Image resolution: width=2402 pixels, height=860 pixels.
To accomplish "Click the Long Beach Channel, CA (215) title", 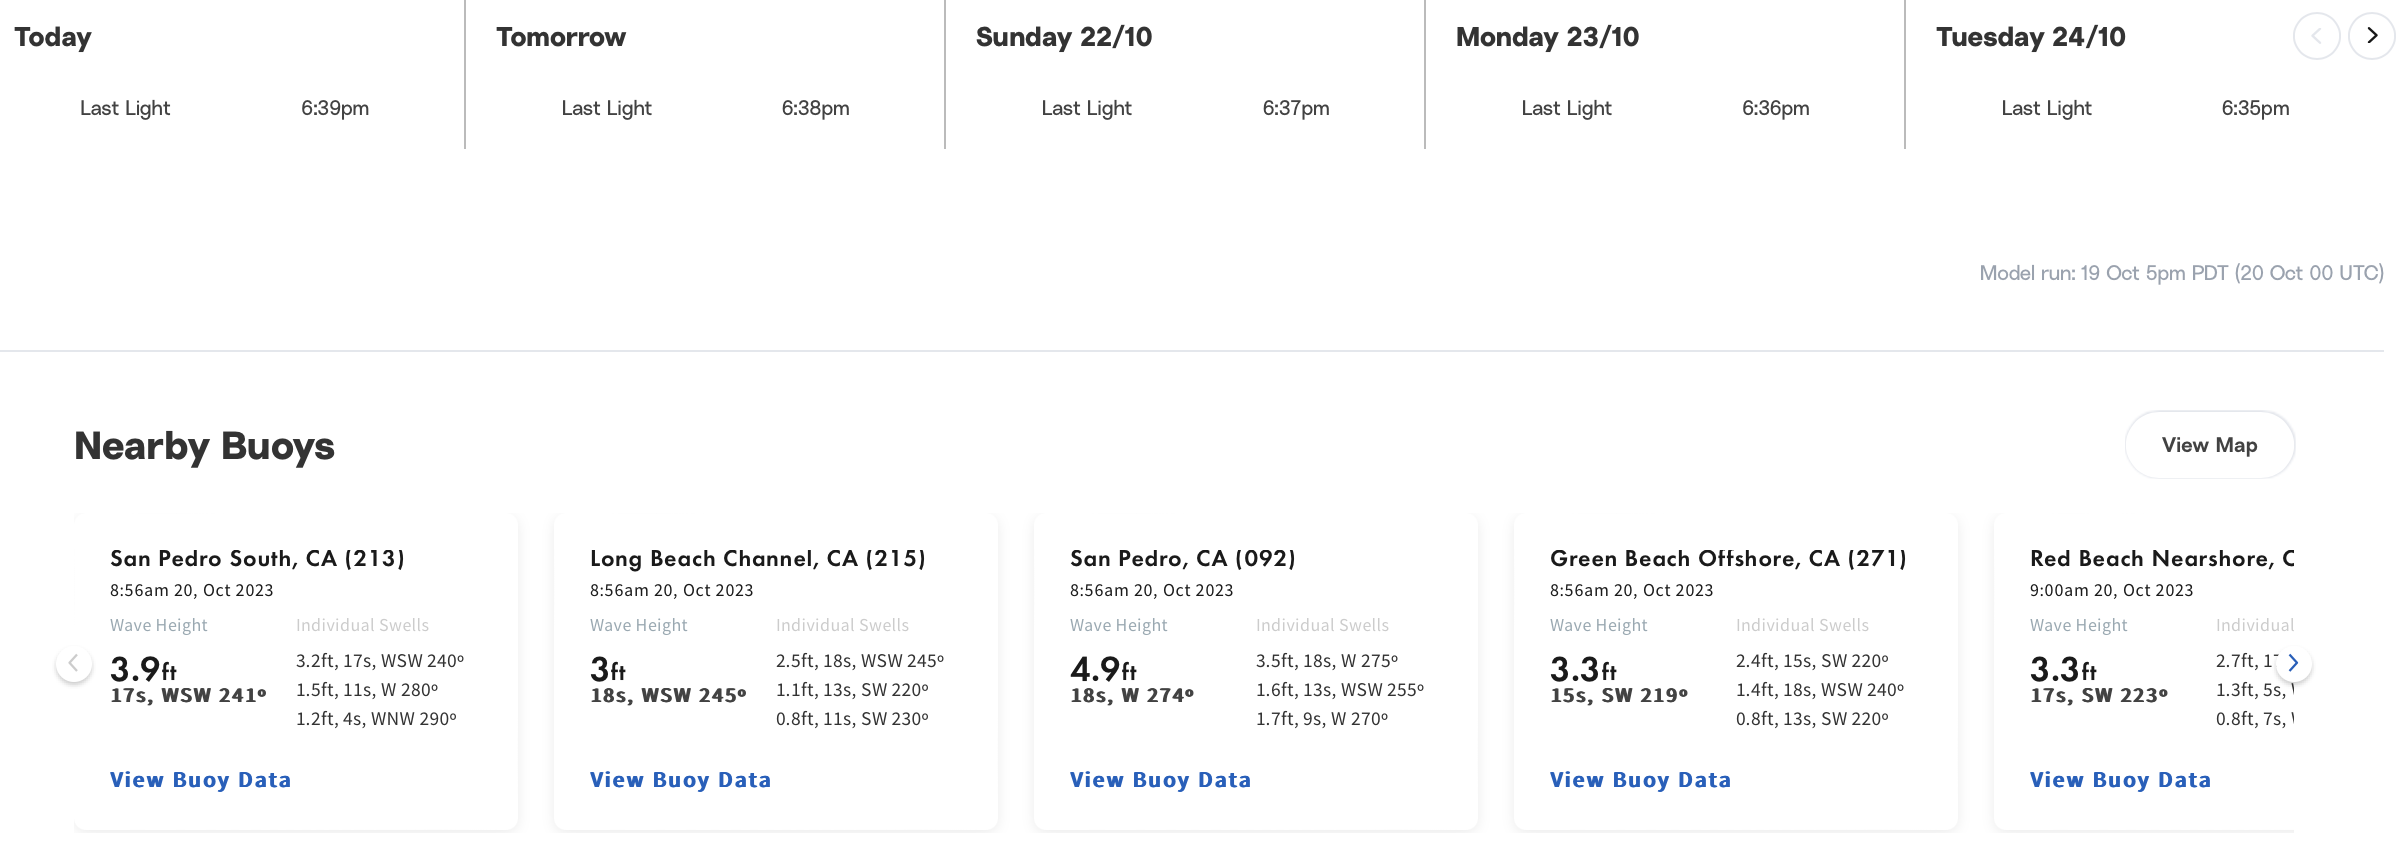I will point(758,558).
